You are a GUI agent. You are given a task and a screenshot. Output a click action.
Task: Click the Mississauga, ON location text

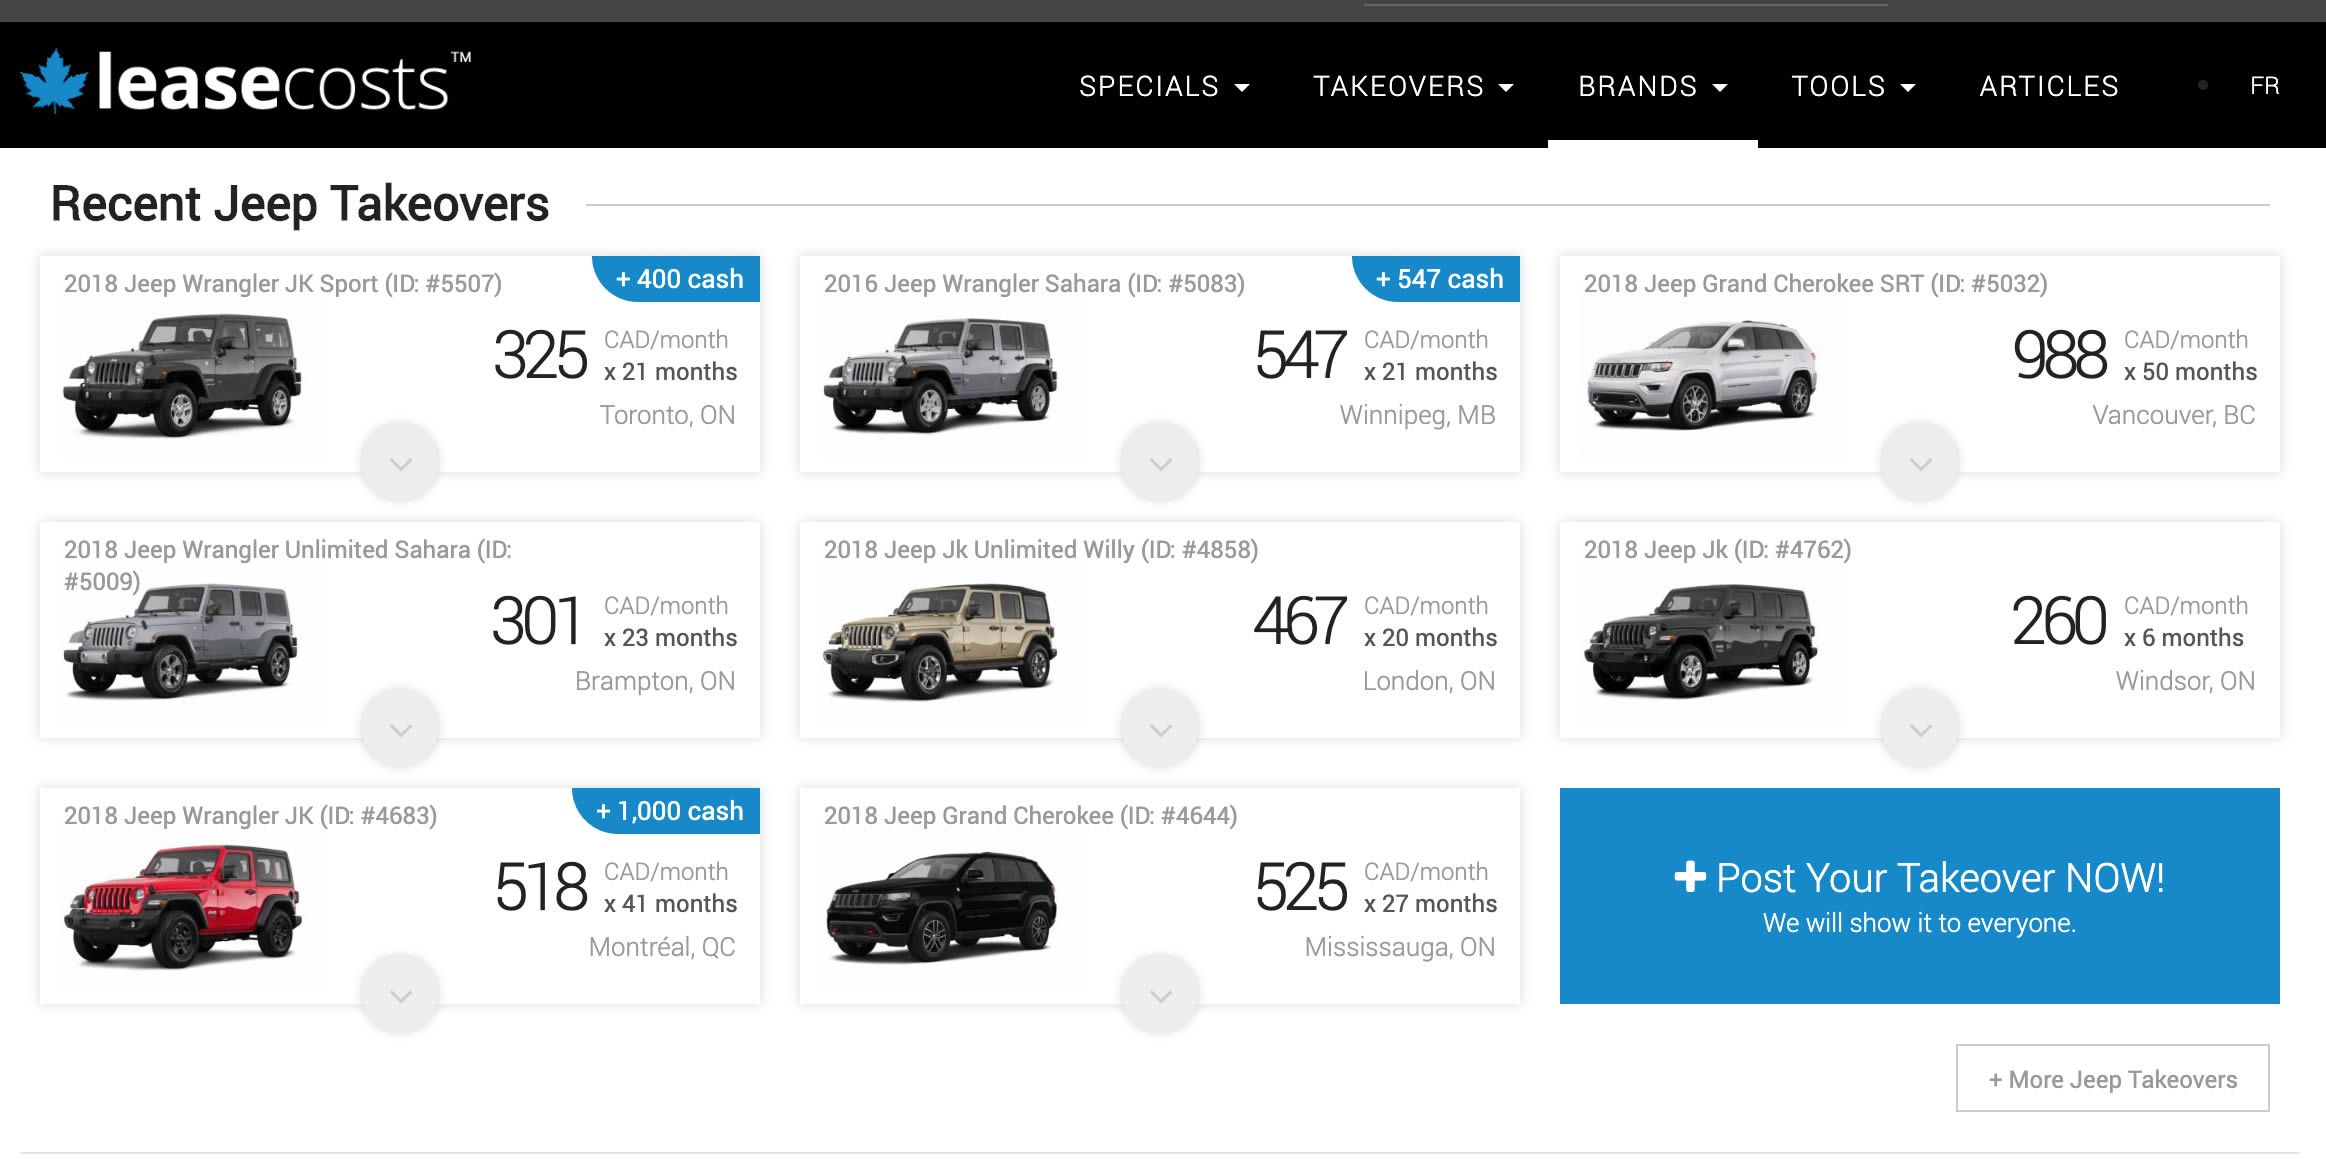(x=1400, y=947)
